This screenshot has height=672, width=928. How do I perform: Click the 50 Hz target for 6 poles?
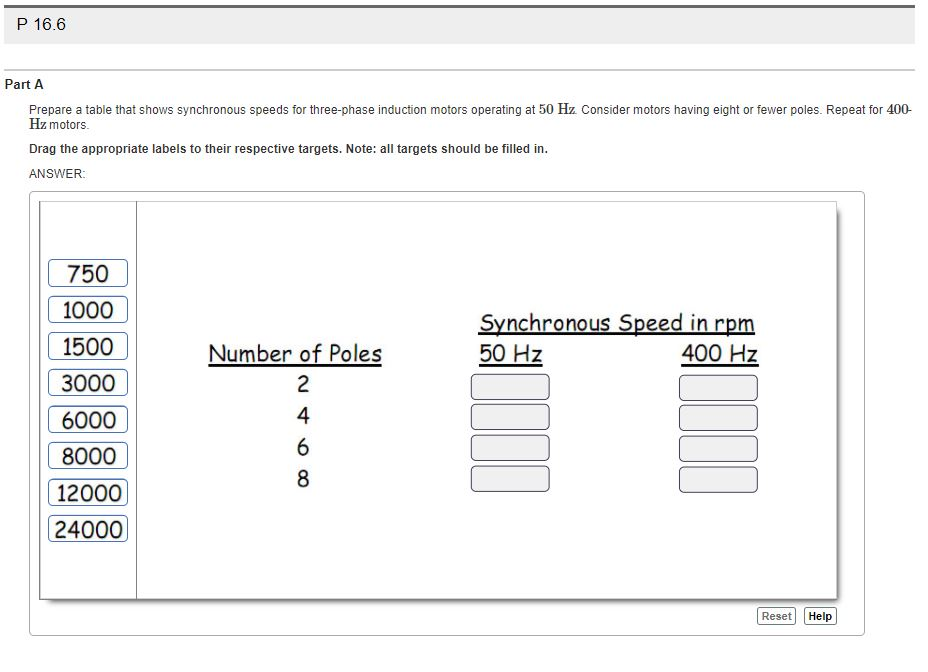point(509,448)
